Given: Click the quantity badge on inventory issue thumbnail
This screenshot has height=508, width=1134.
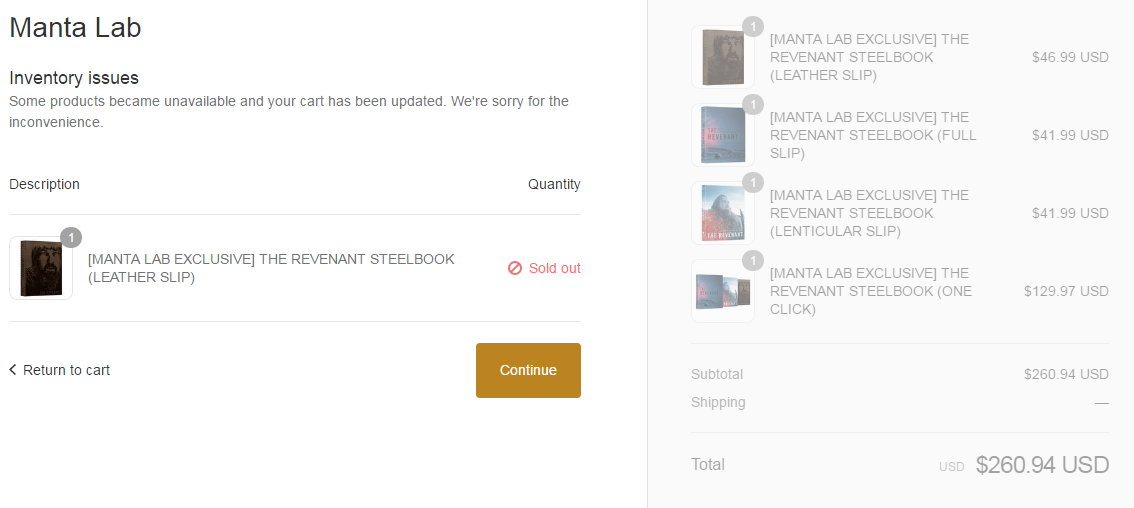Looking at the screenshot, I should [71, 237].
